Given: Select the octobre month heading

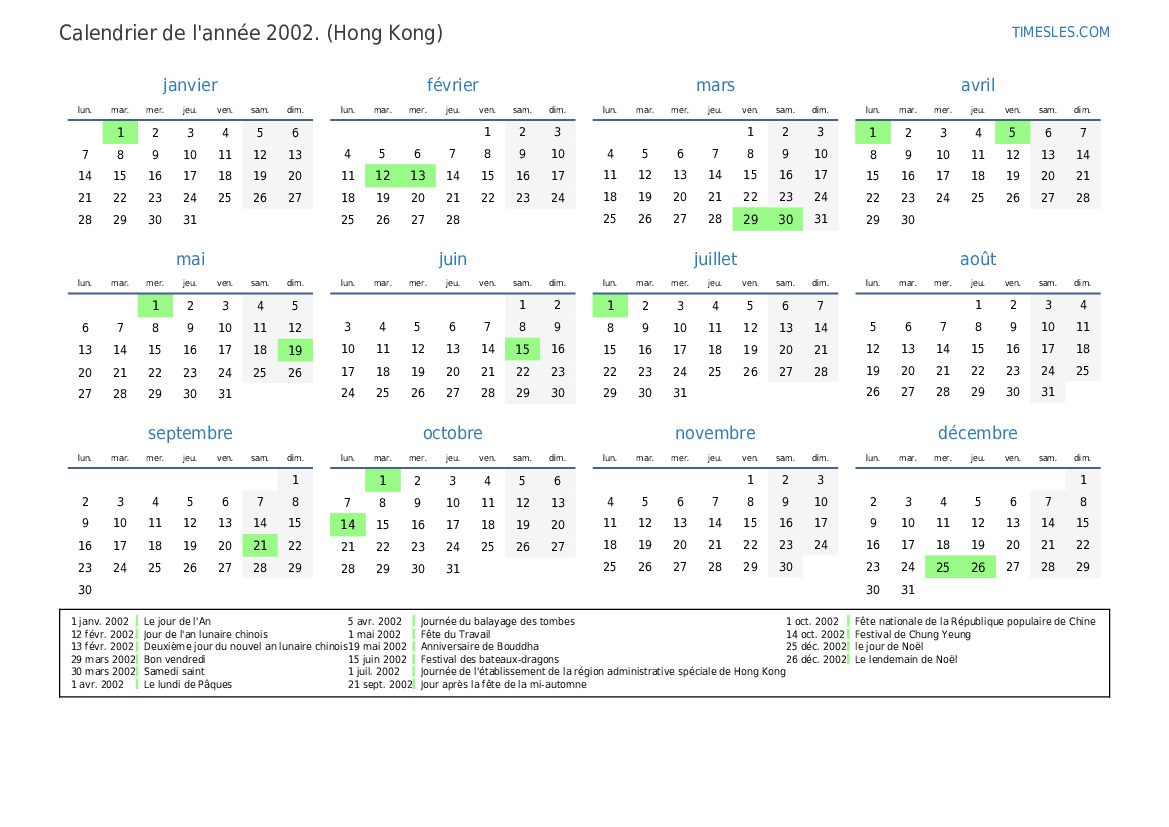Looking at the screenshot, I should (453, 433).
